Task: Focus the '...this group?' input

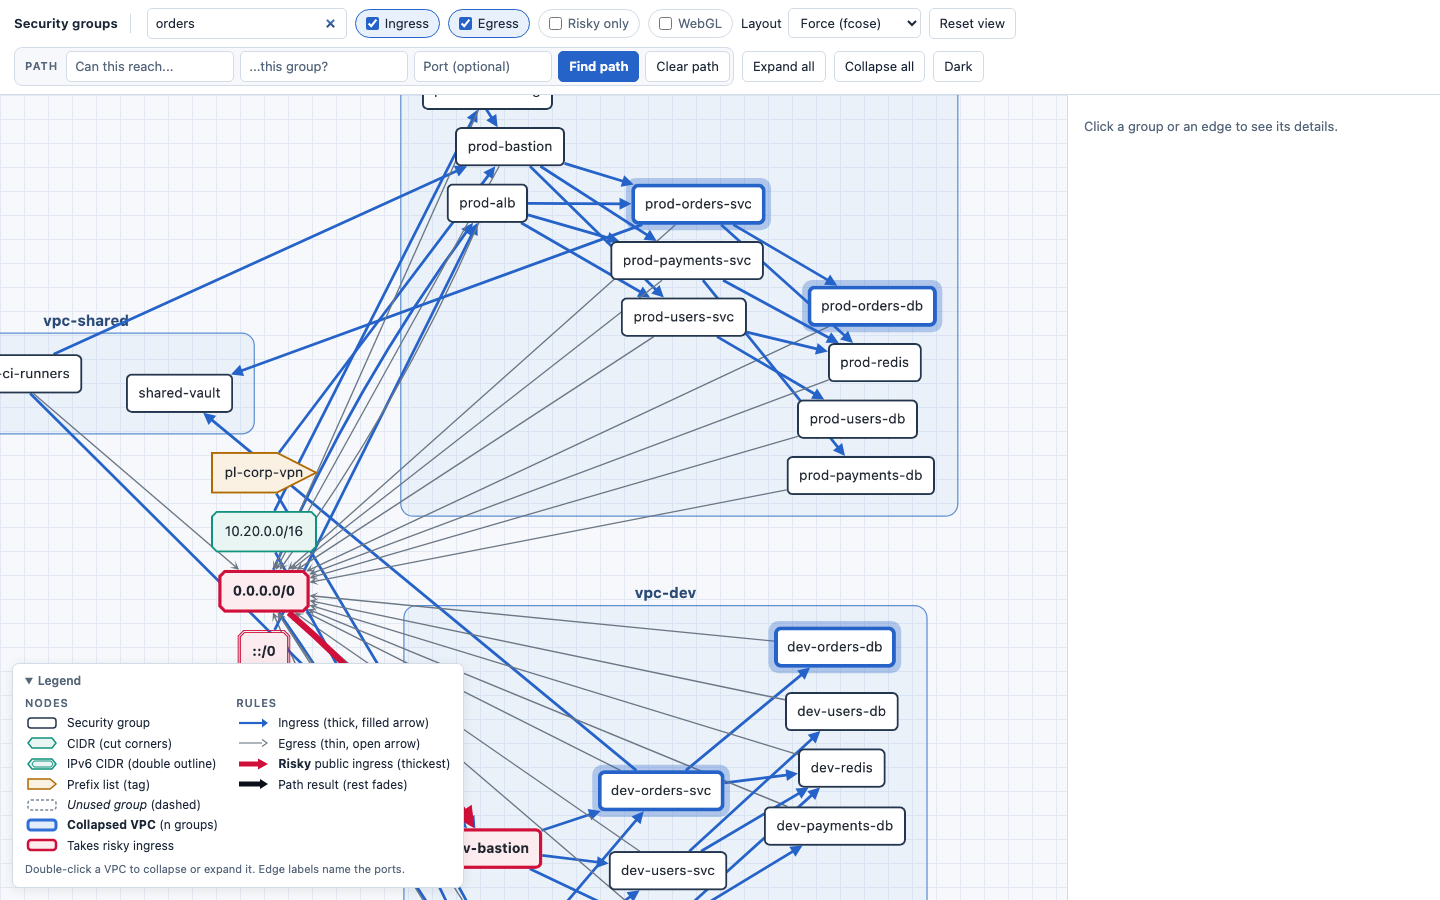Action: coord(324,67)
